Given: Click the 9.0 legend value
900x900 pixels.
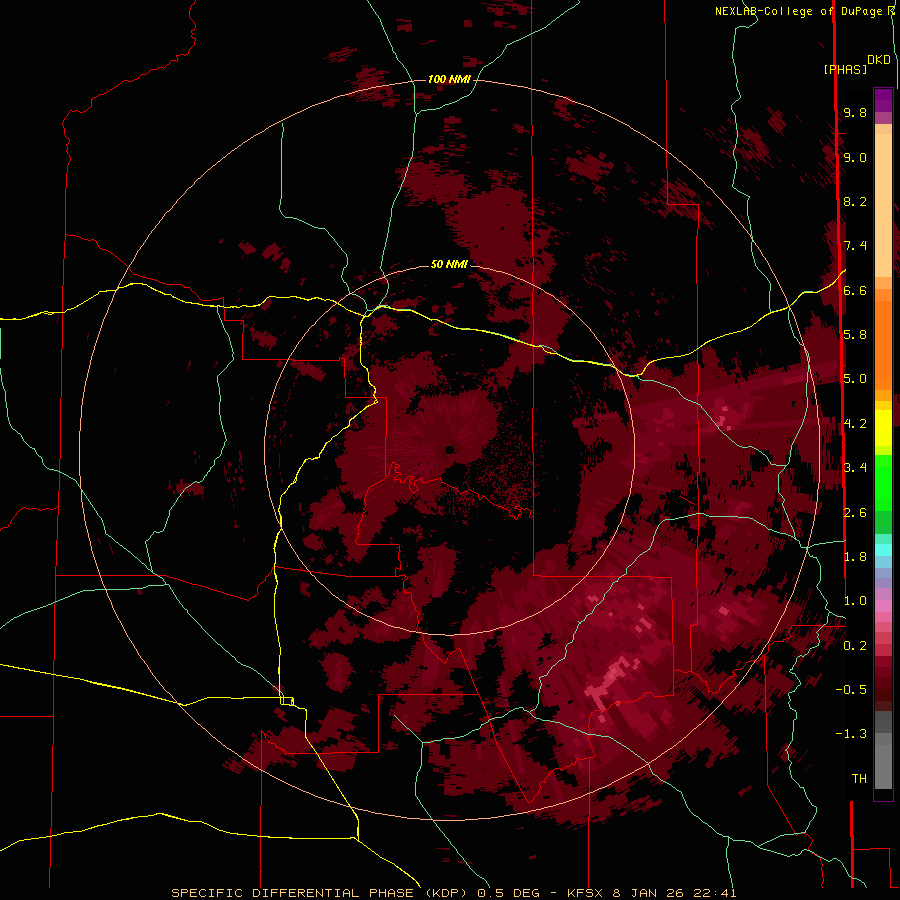Looking at the screenshot, I should [x=855, y=157].
